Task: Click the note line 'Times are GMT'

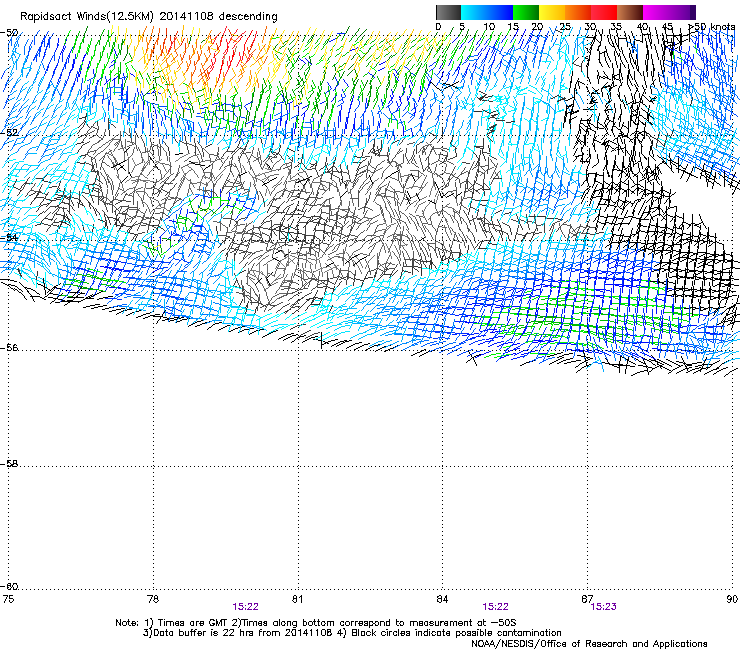Action: (x=193, y=623)
